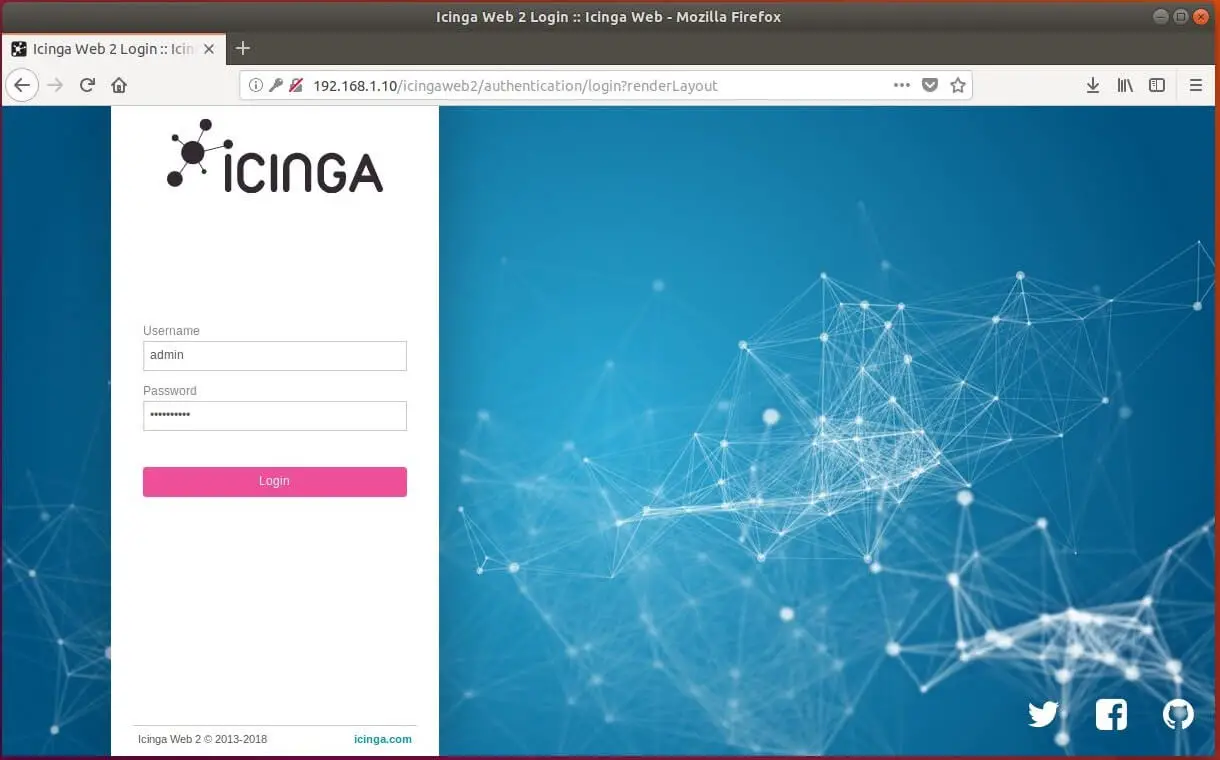
Task: Open a new tab with the plus button
Action: [242, 48]
